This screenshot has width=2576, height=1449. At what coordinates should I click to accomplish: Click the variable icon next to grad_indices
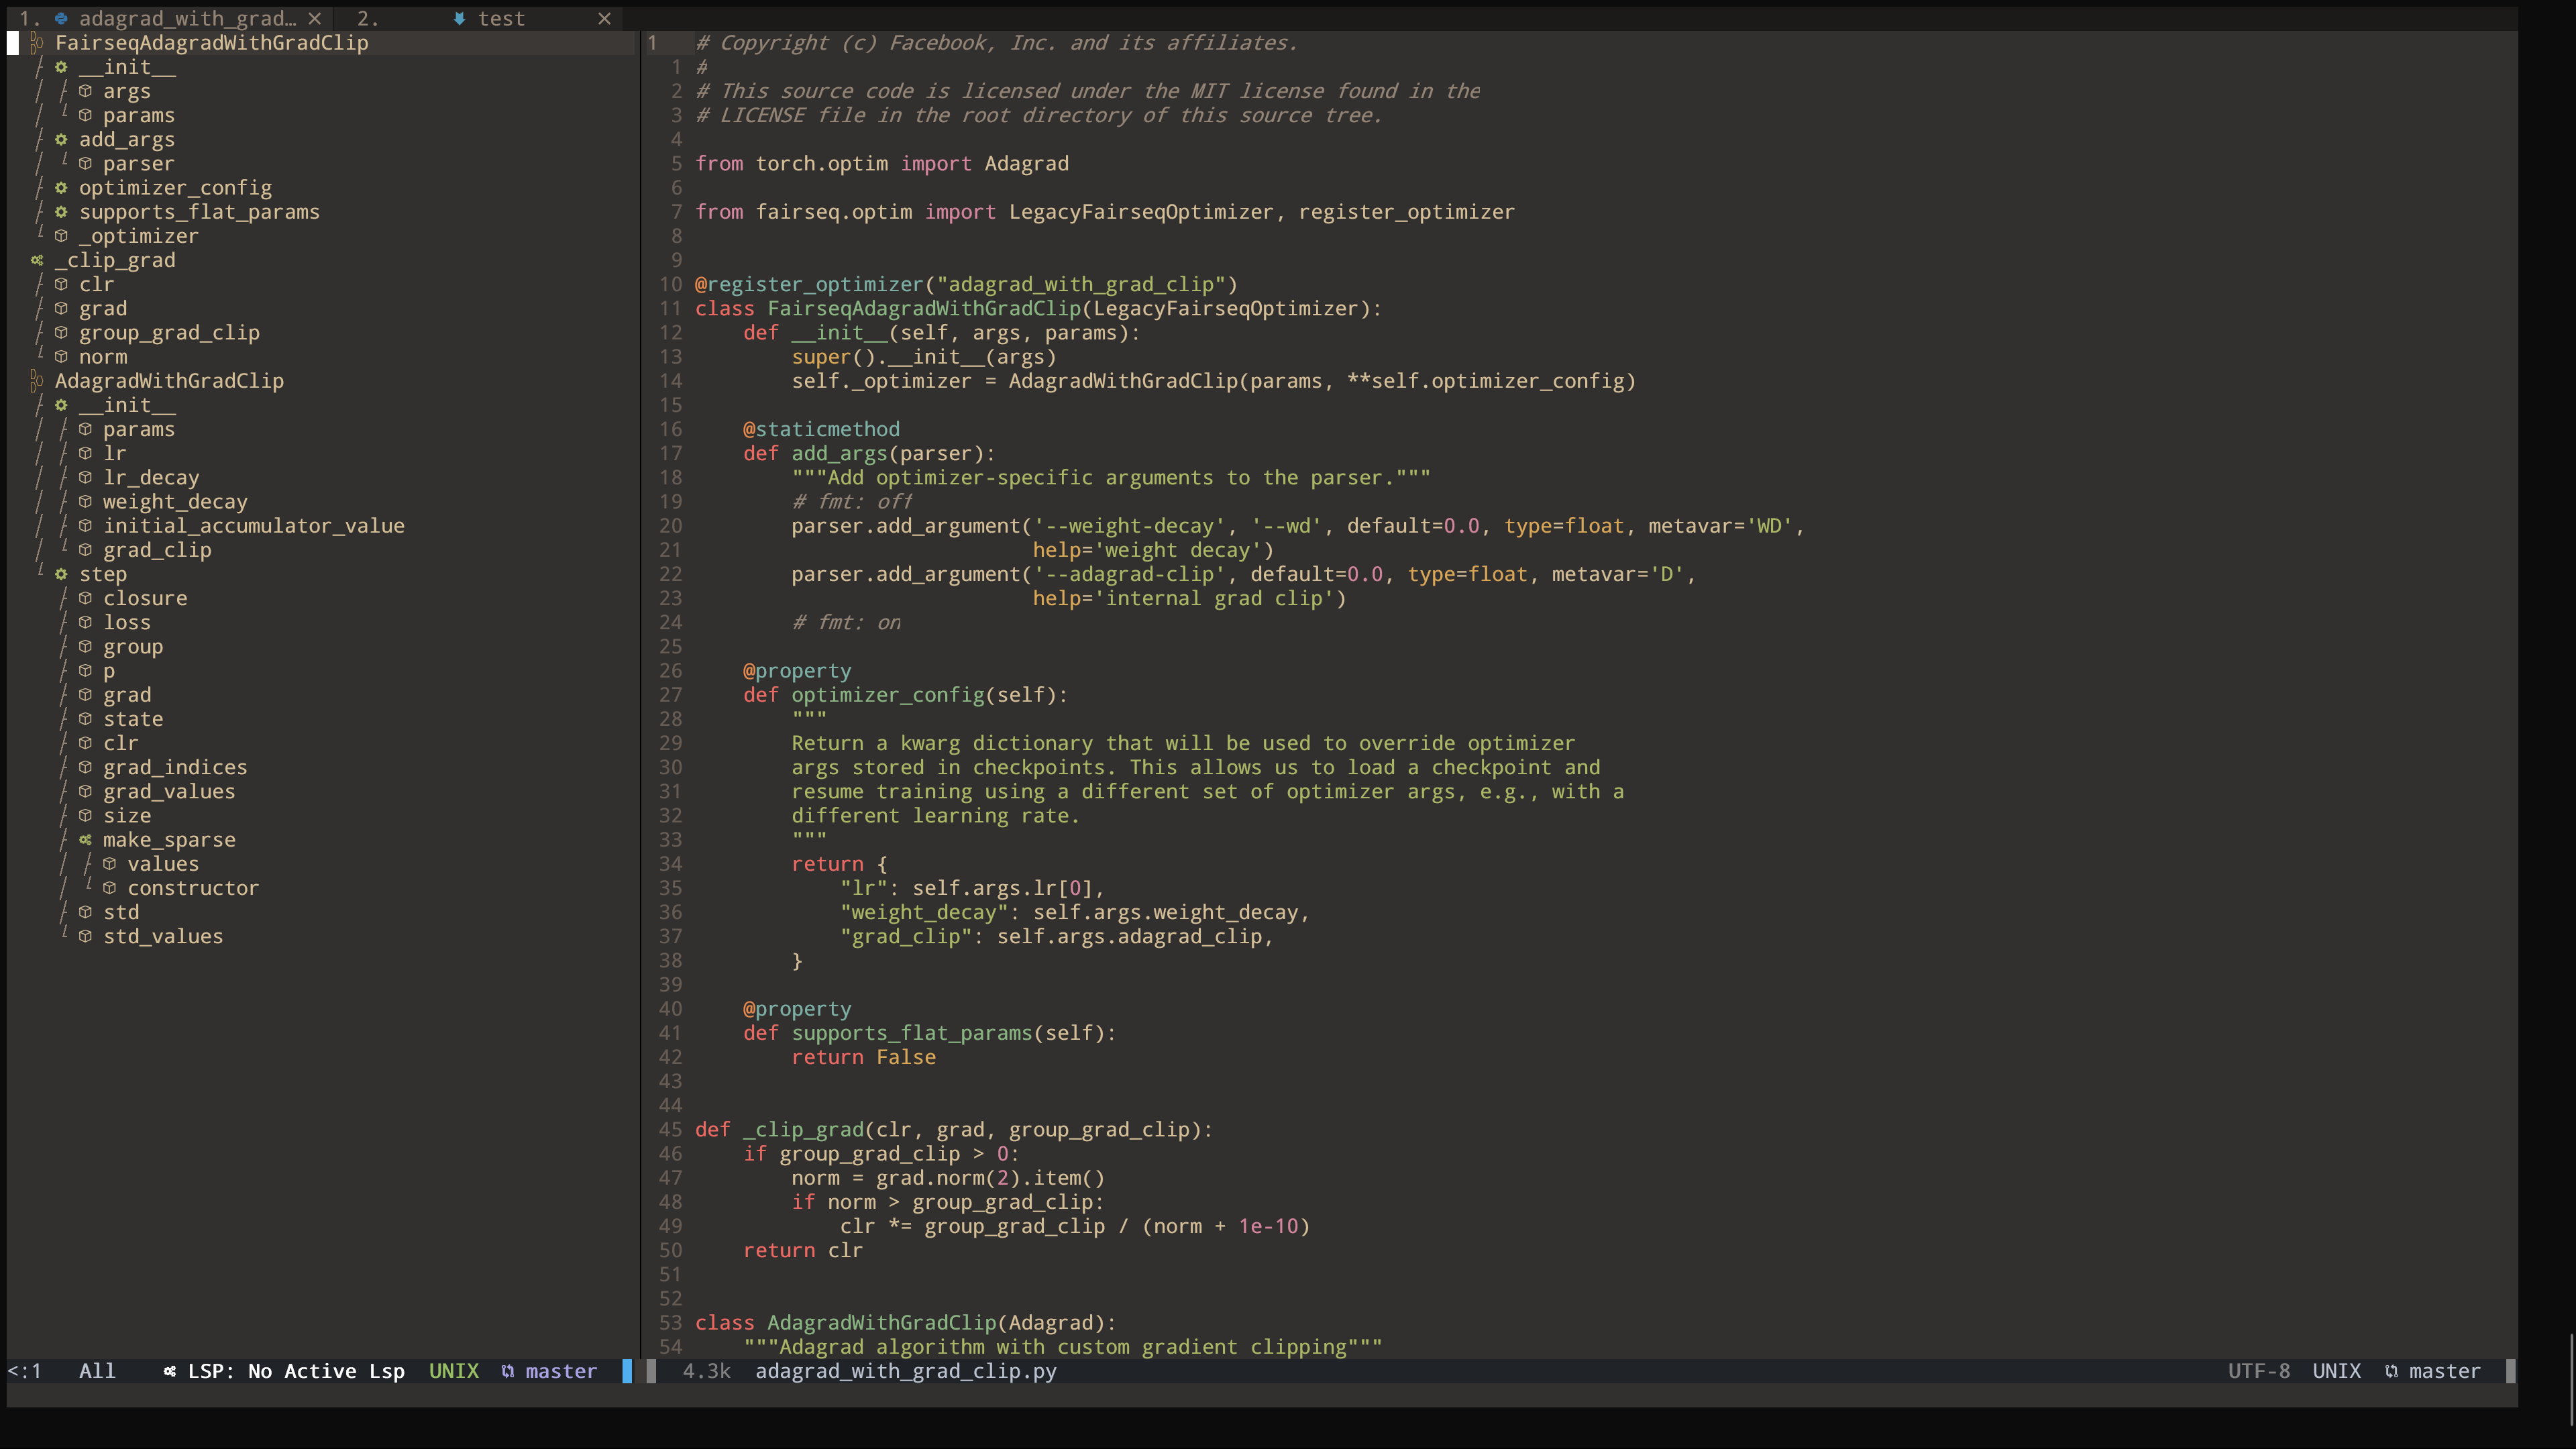tap(85, 768)
